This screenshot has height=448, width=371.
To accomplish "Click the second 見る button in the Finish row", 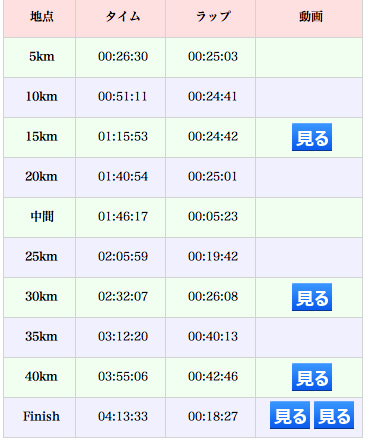I will coord(334,415).
